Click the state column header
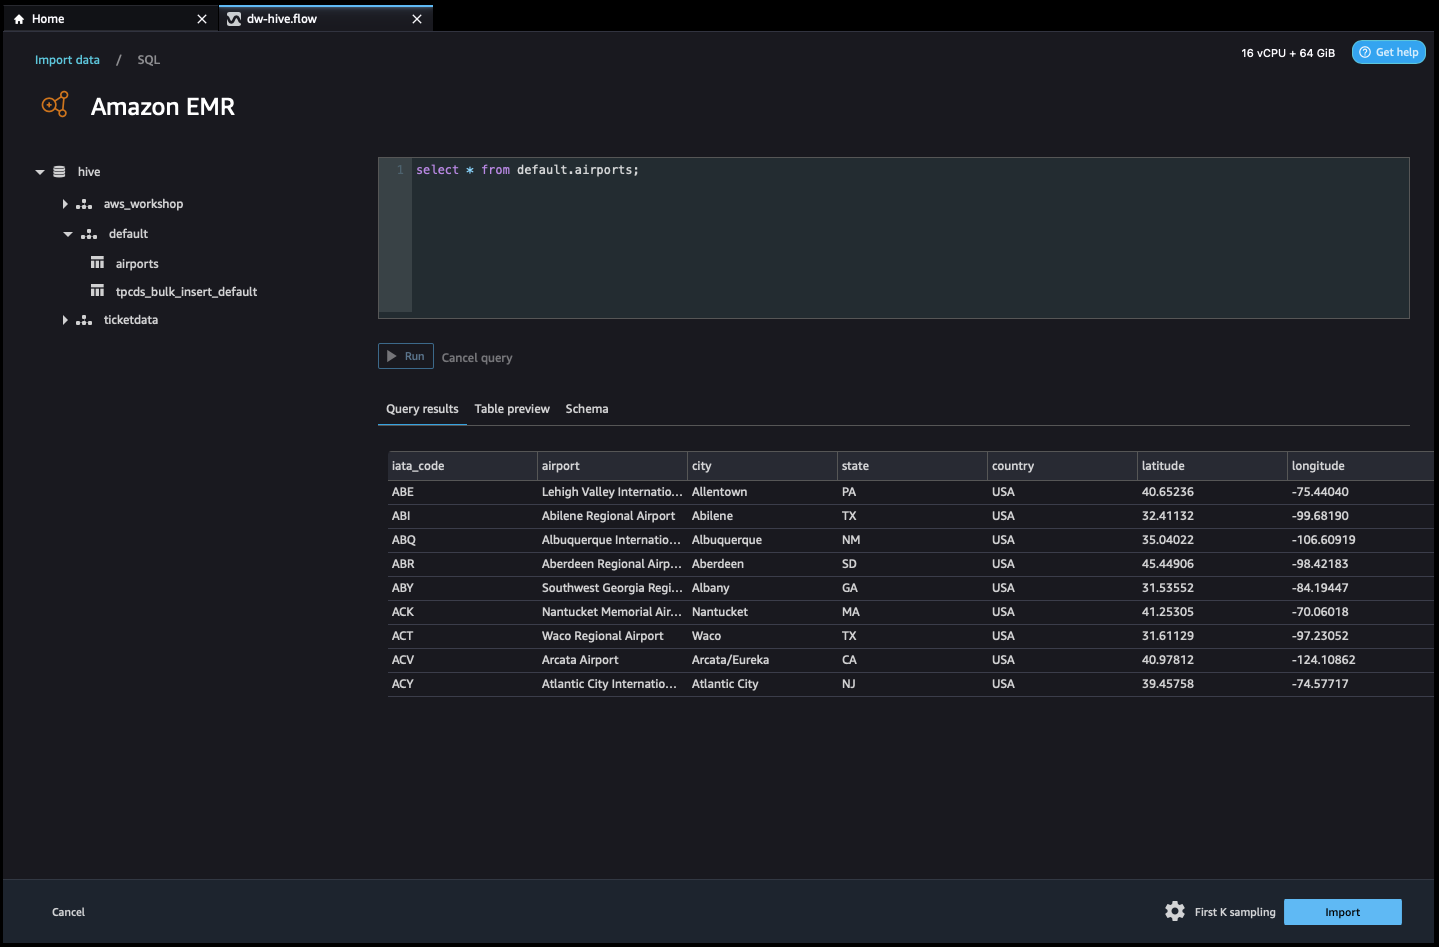Viewport: 1439px width, 947px height. [x=913, y=466]
